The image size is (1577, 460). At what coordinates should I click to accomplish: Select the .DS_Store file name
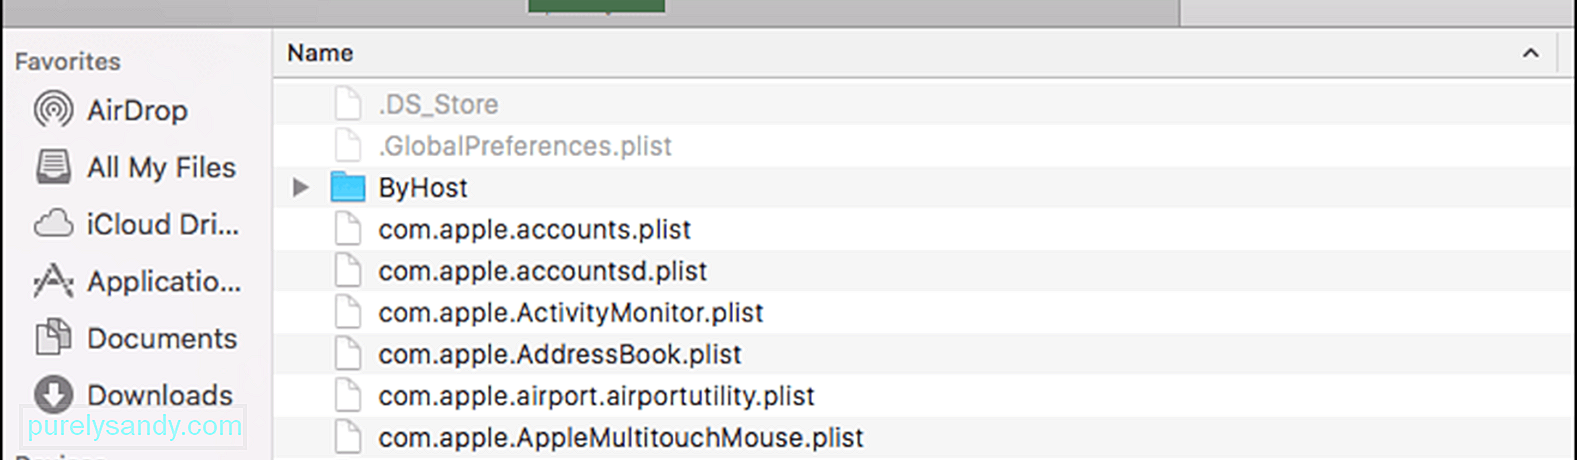[x=438, y=104]
